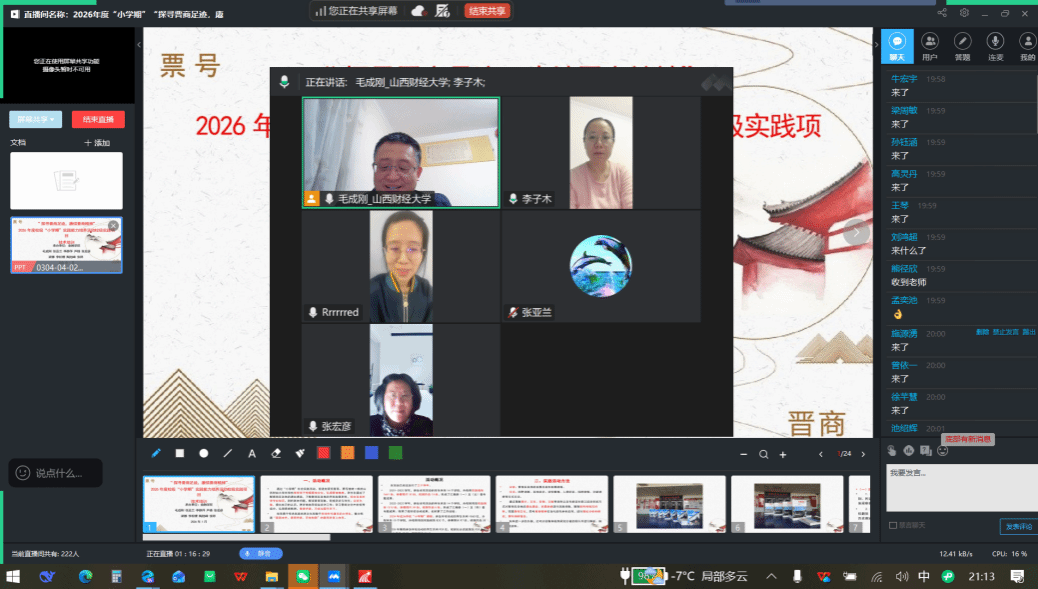Select the pencil drawing tool
This screenshot has width=1038, height=589.
(x=156, y=453)
